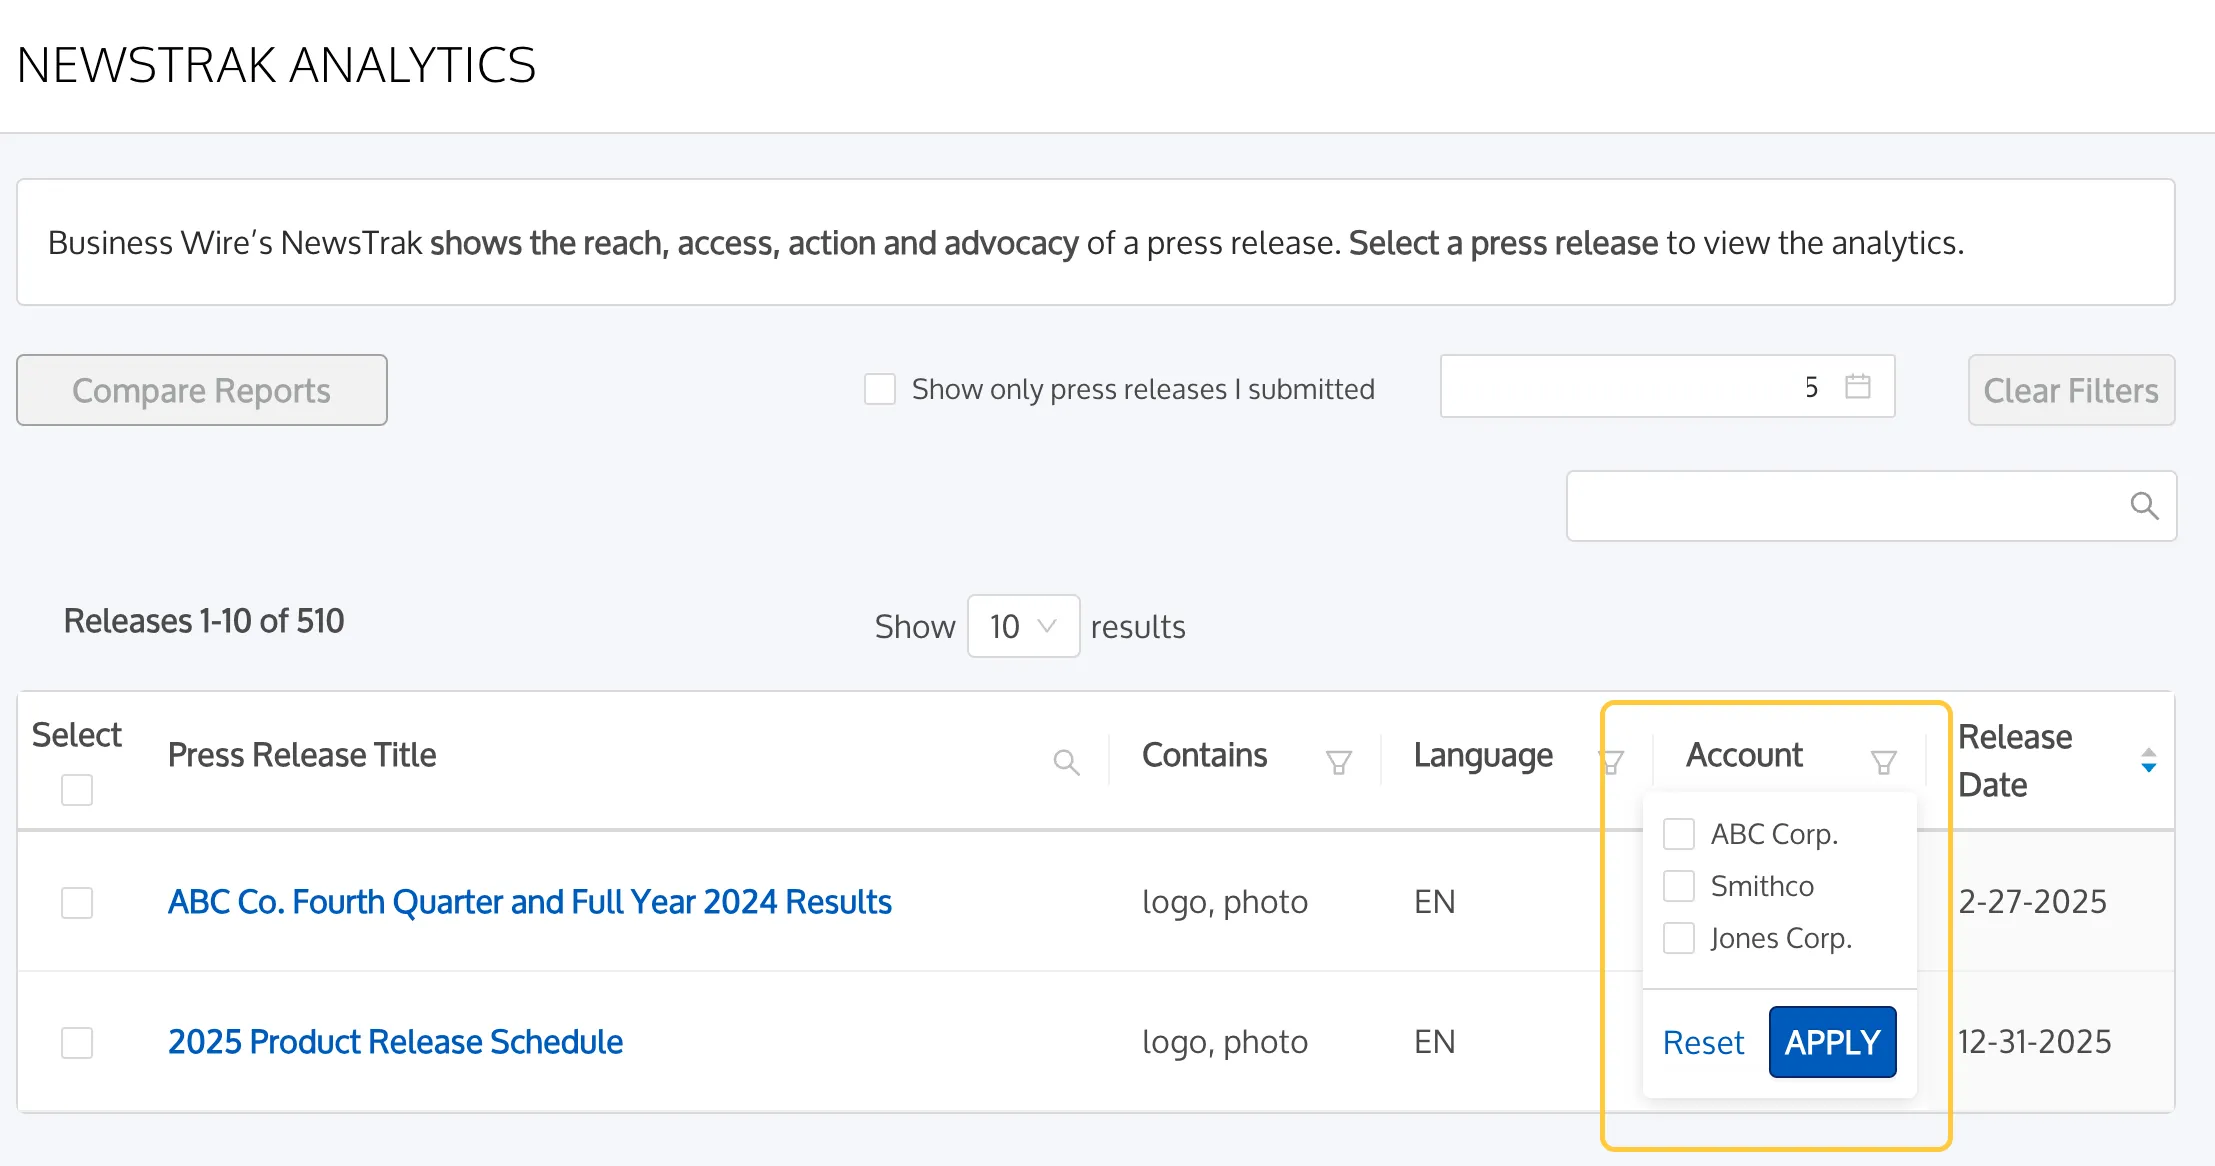The width and height of the screenshot is (2215, 1166).
Task: Open the Show 10 results dropdown
Action: click(1023, 626)
